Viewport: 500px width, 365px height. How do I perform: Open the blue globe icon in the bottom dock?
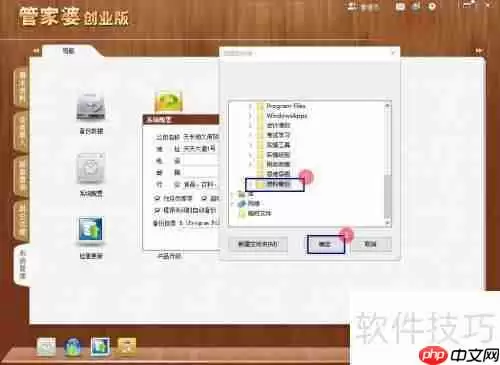(x=73, y=347)
